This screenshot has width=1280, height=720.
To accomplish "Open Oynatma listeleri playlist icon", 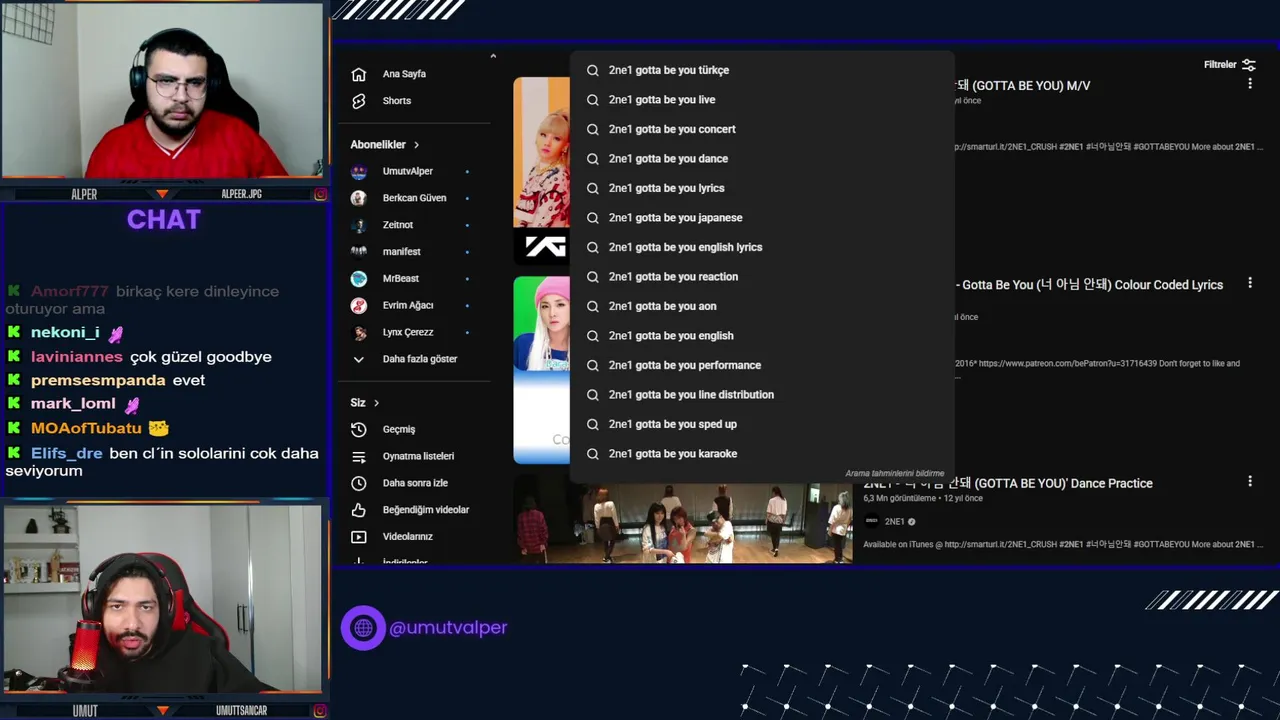I will (x=359, y=456).
